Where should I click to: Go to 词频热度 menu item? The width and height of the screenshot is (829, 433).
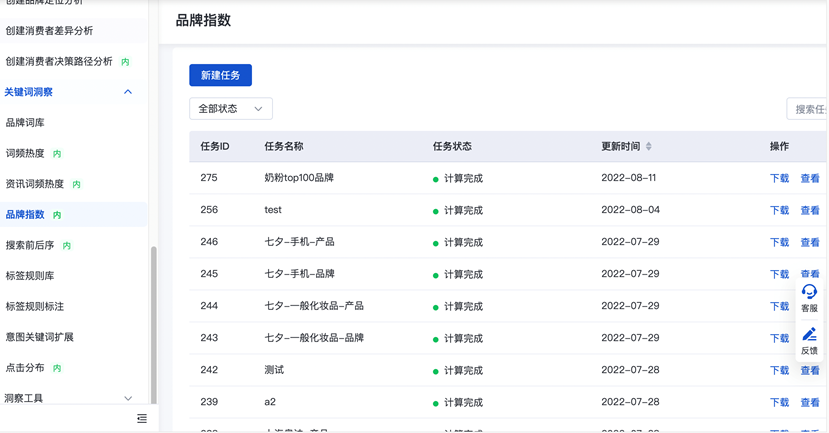(25, 154)
